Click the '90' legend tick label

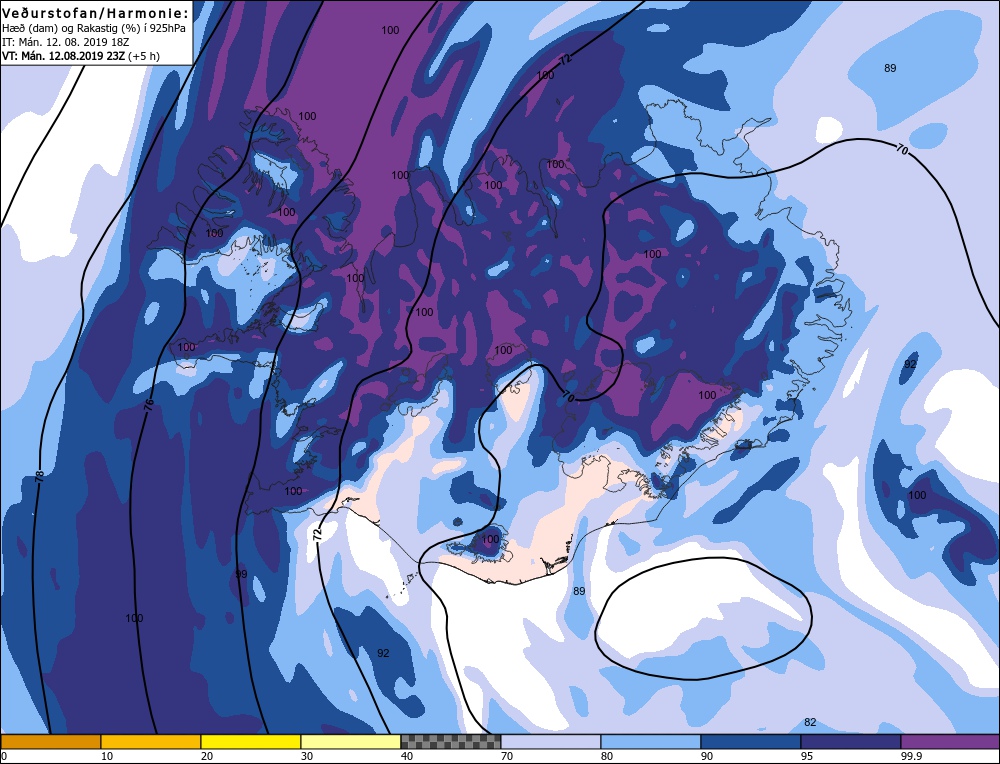coord(707,756)
